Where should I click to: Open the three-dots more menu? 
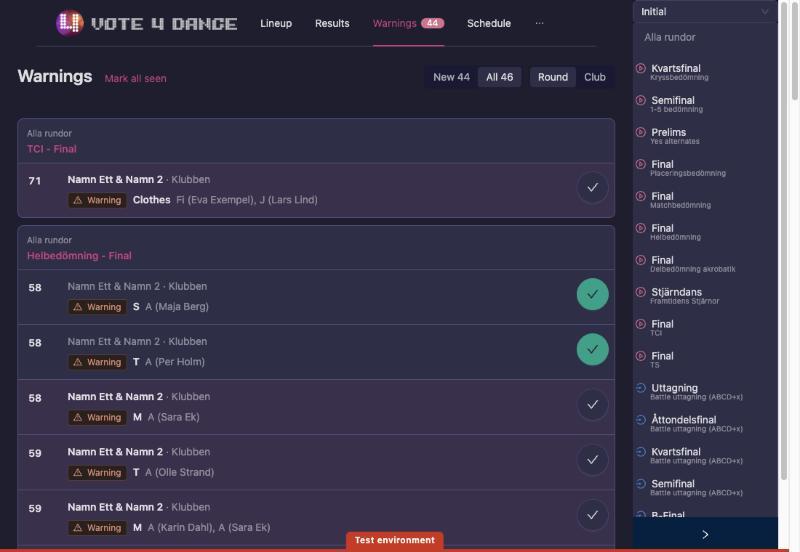tap(539, 23)
